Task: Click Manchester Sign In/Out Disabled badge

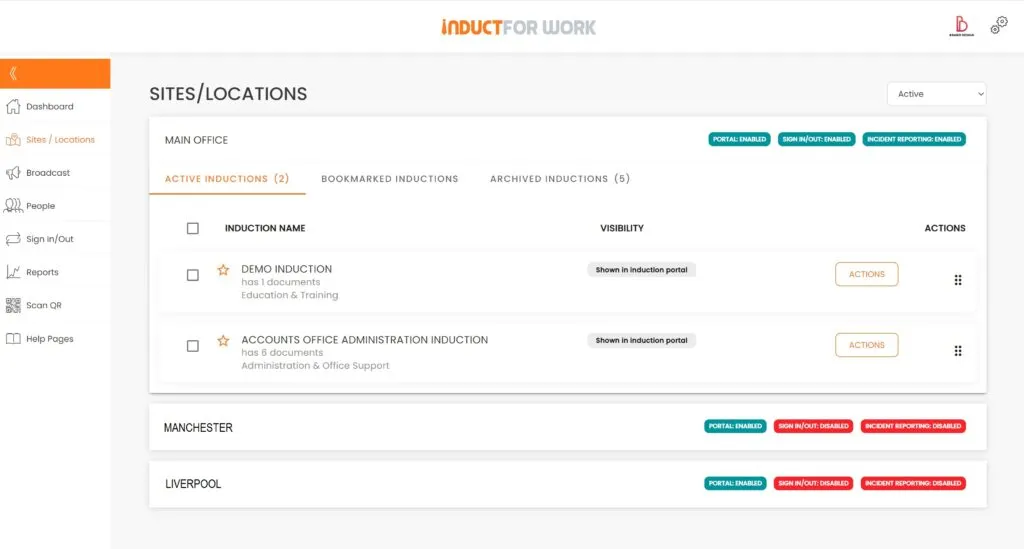Action: [x=813, y=426]
